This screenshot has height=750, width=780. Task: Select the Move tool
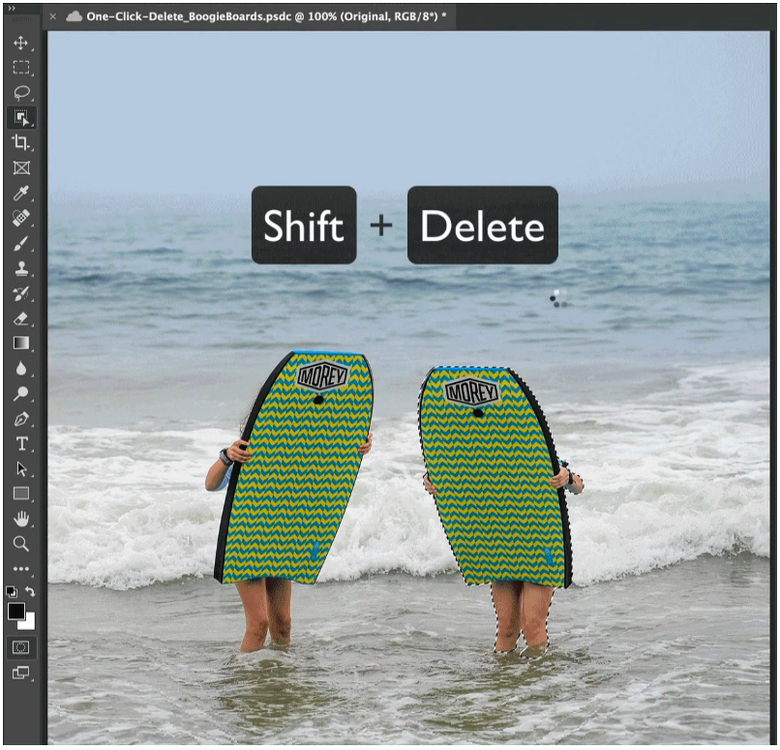(x=21, y=43)
